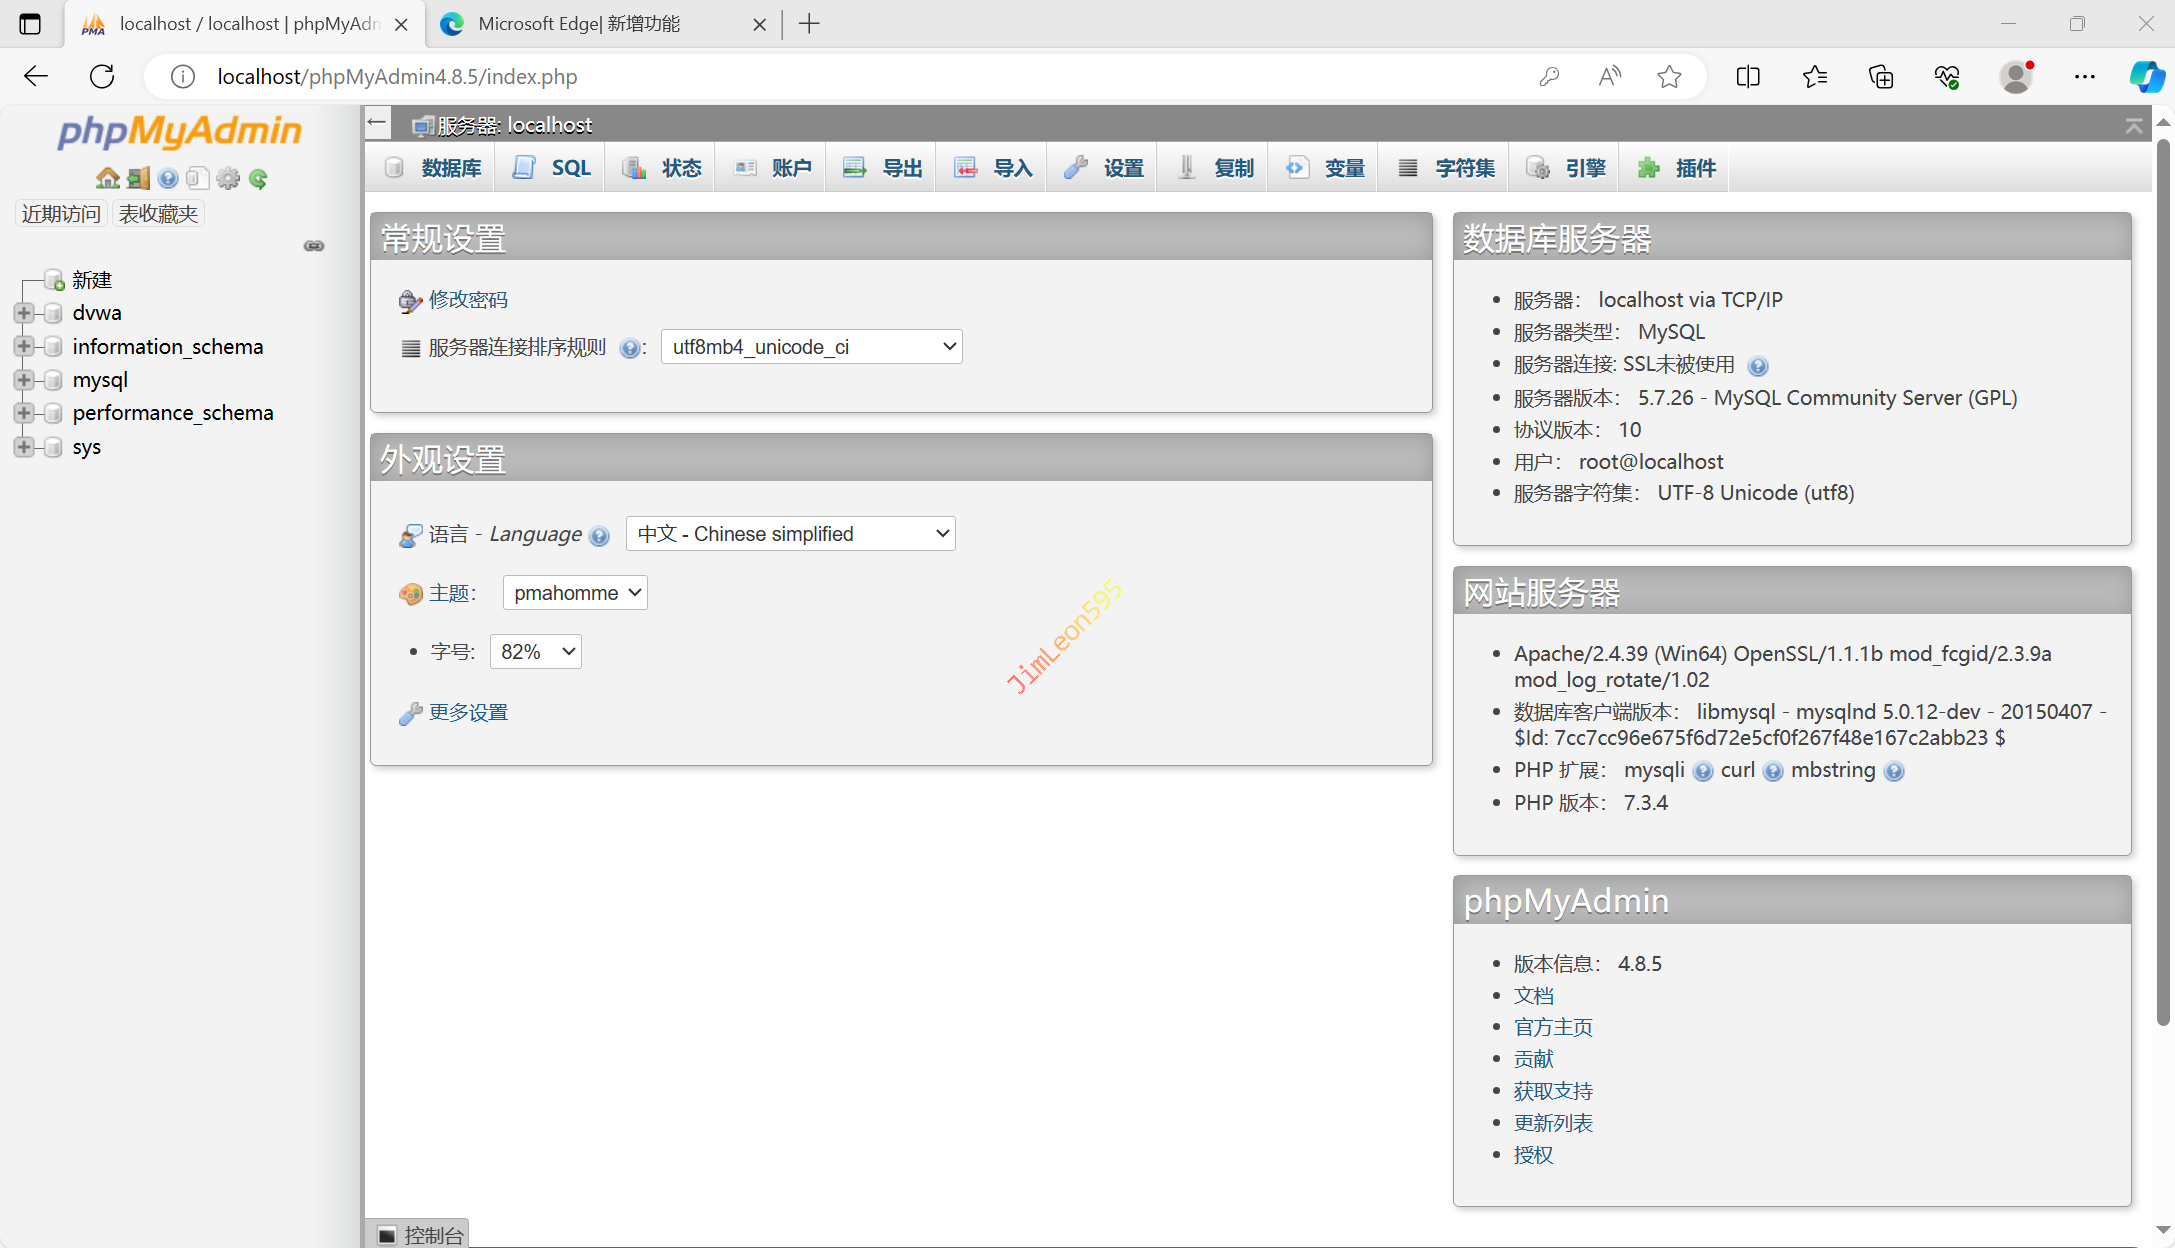The width and height of the screenshot is (2175, 1248).
Task: Reload navigation panel with green refresh icon
Action: (x=258, y=179)
